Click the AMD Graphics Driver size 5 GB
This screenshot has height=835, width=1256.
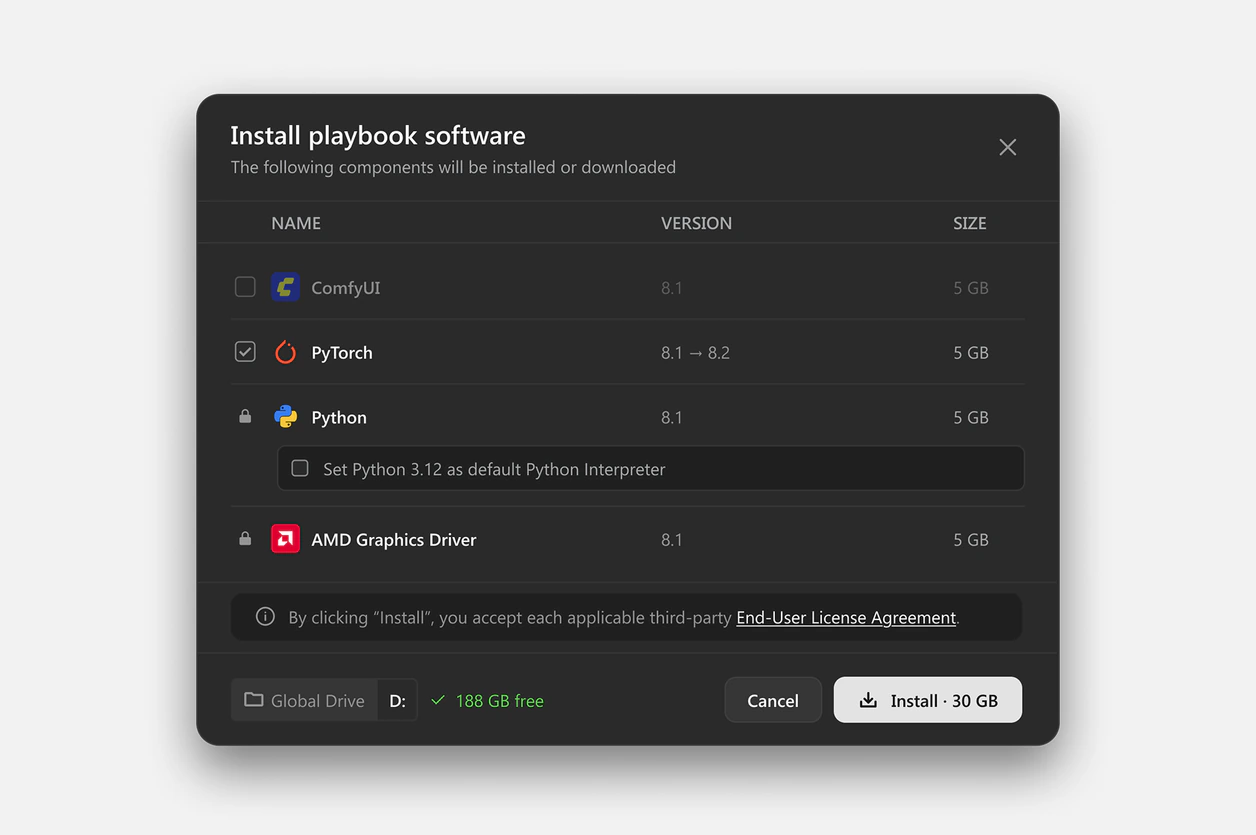(971, 540)
